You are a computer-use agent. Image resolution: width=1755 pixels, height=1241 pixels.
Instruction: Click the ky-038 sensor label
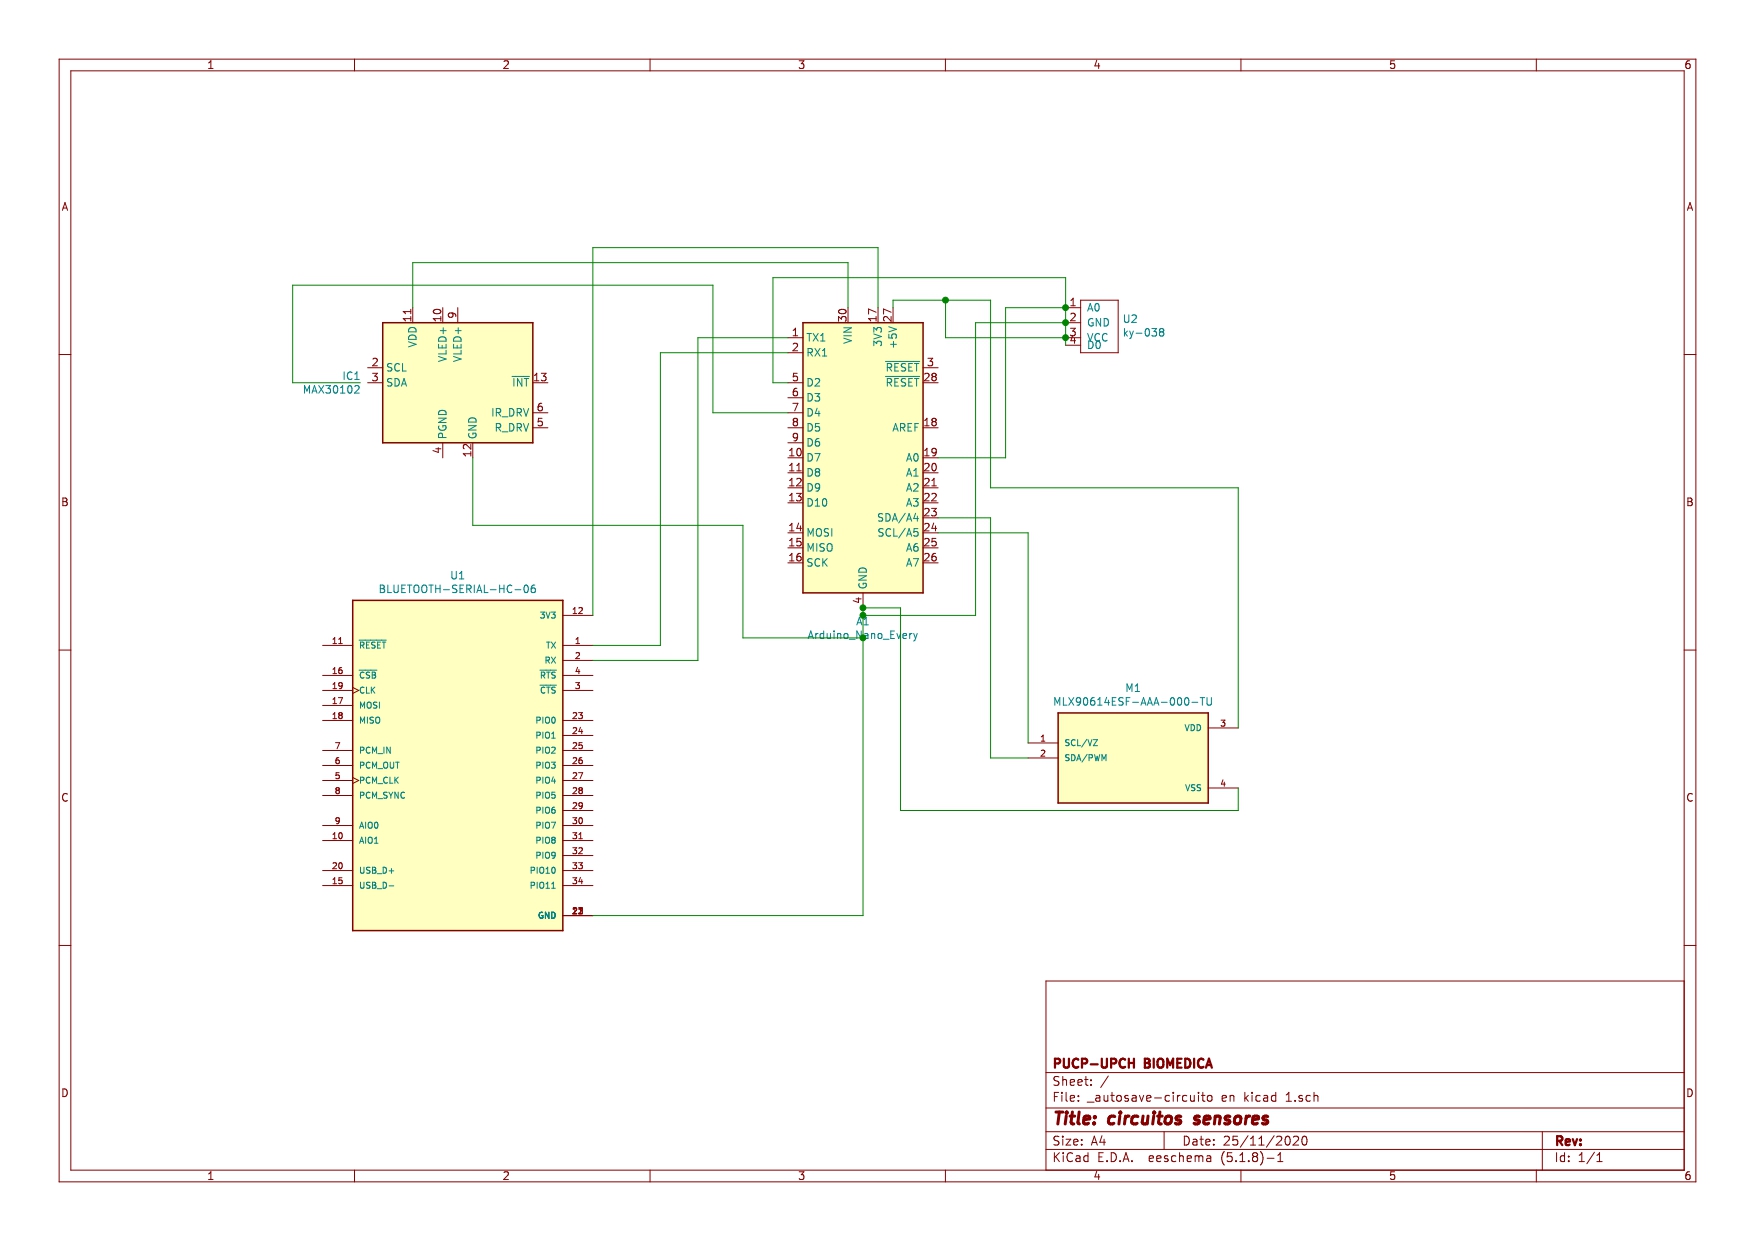1143,333
